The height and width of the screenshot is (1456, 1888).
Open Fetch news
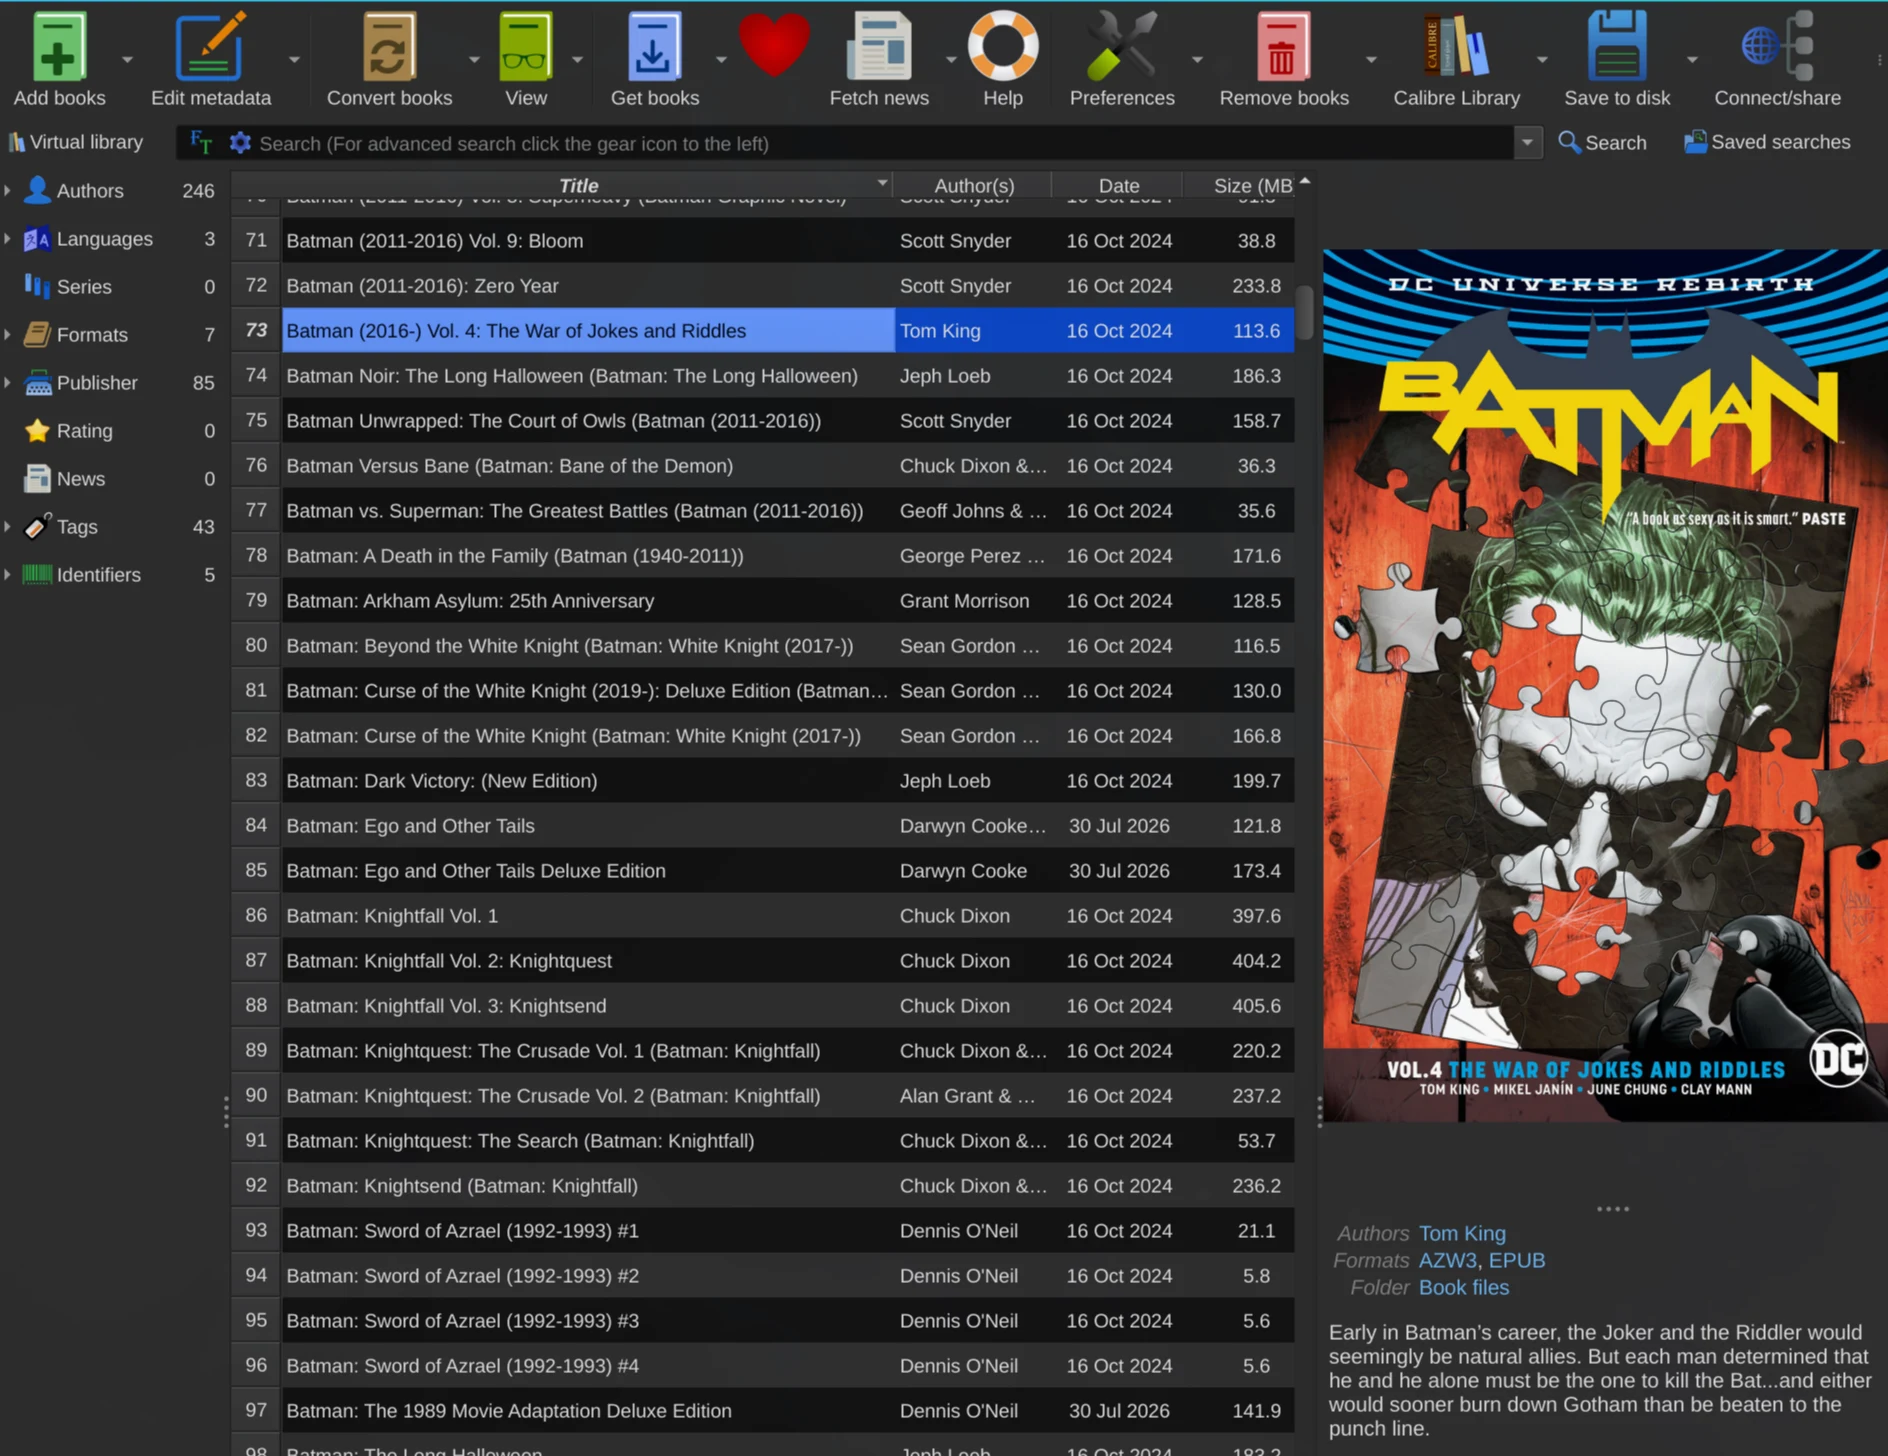[879, 47]
